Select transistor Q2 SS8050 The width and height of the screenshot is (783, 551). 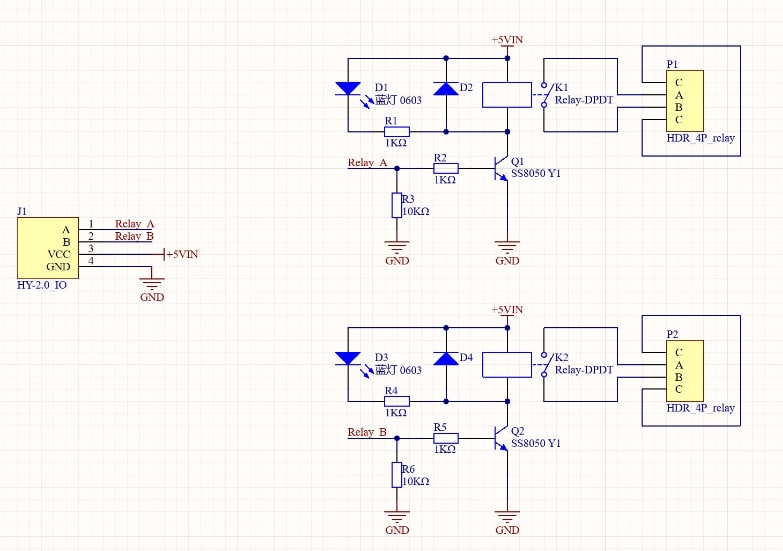(502, 438)
